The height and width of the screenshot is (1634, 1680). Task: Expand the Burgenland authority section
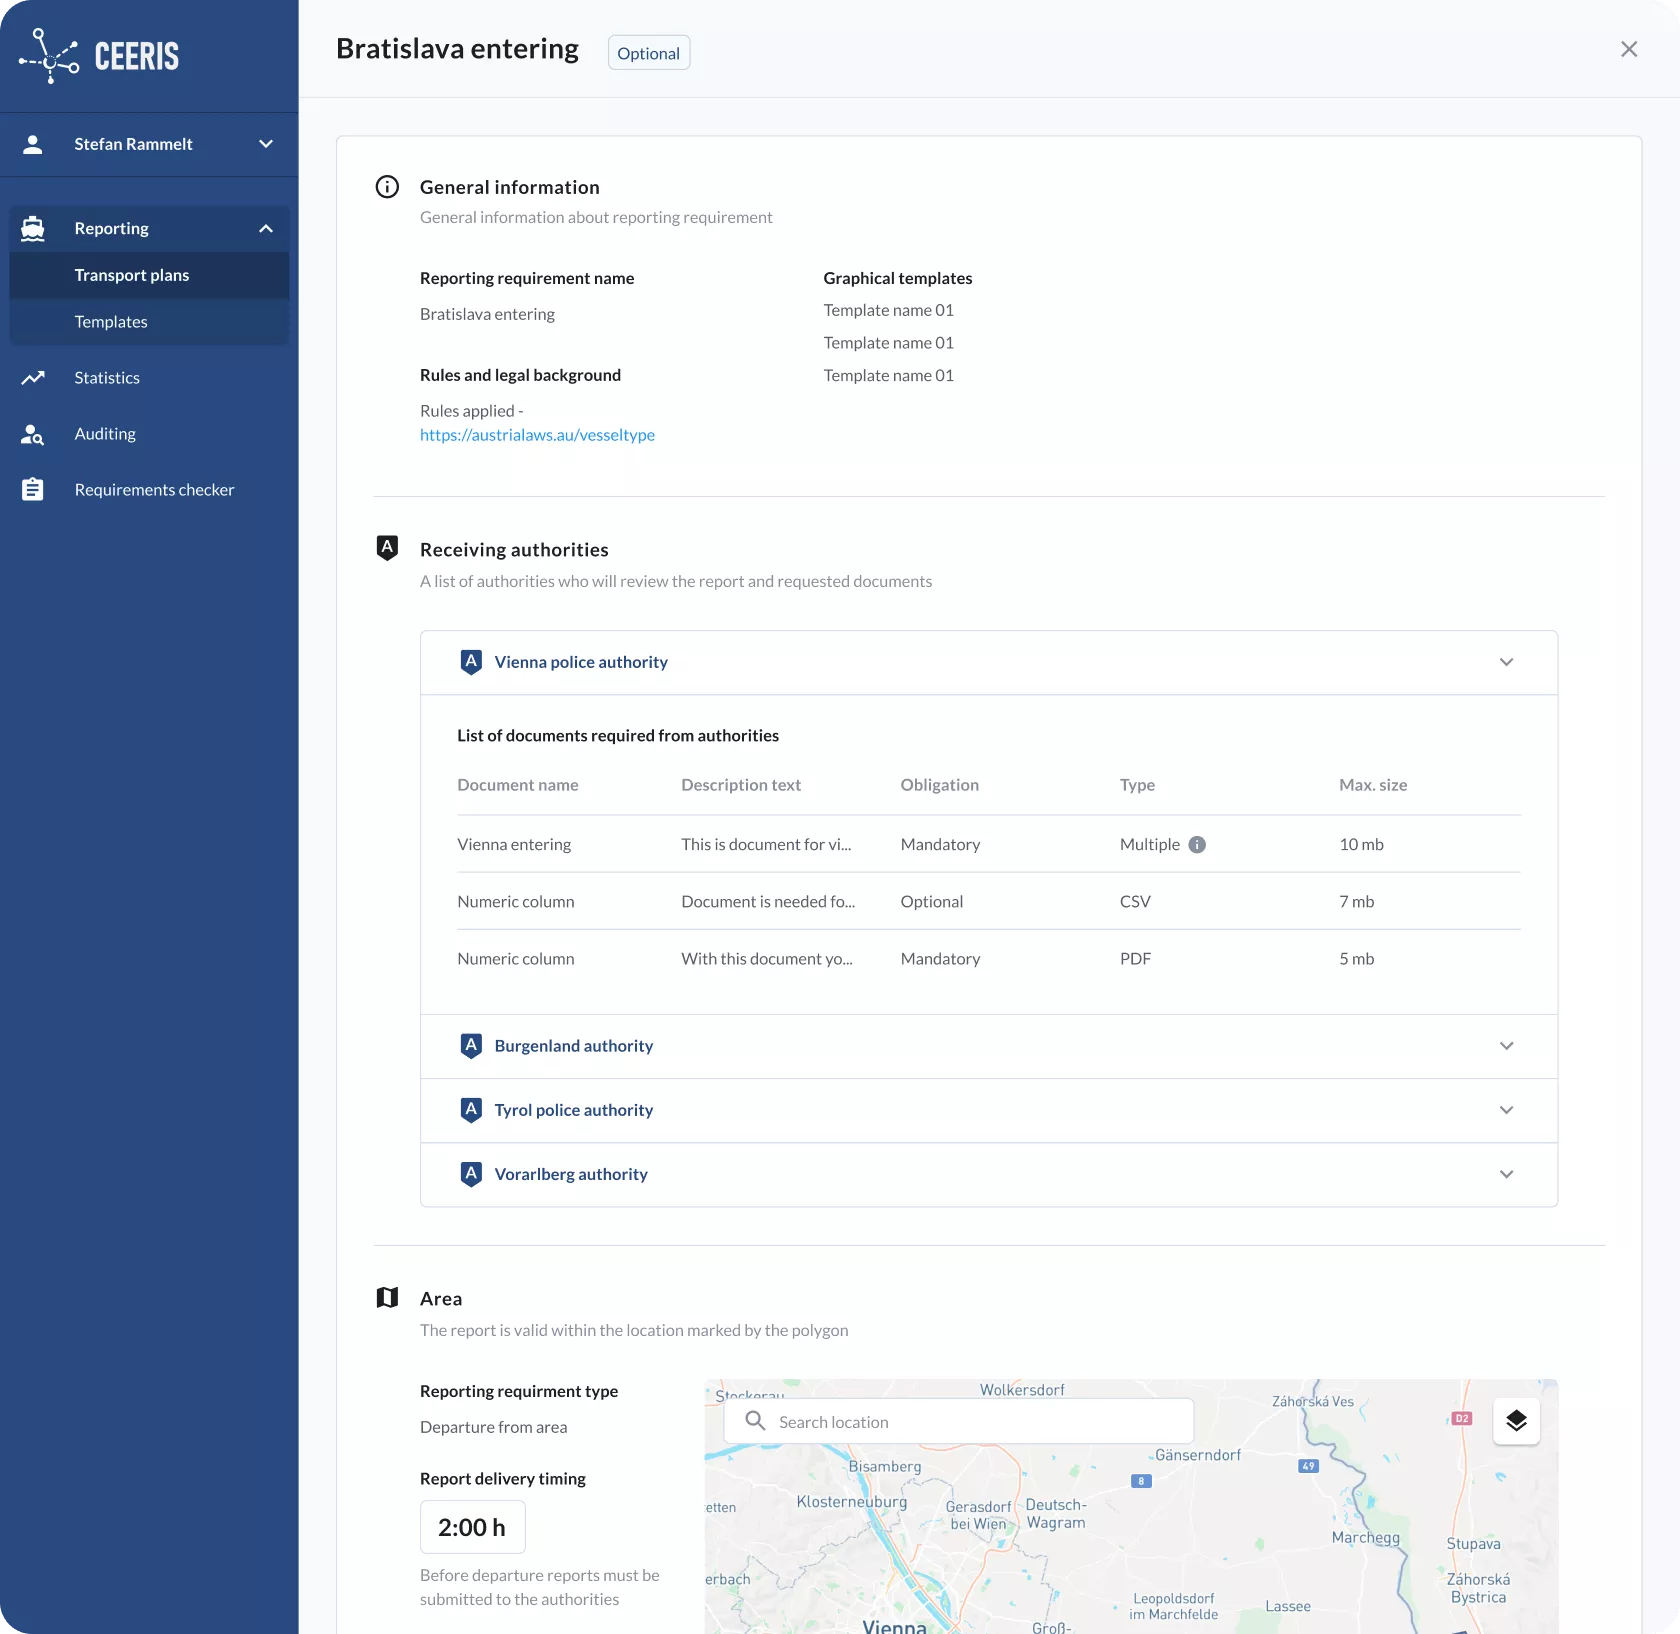[1506, 1046]
